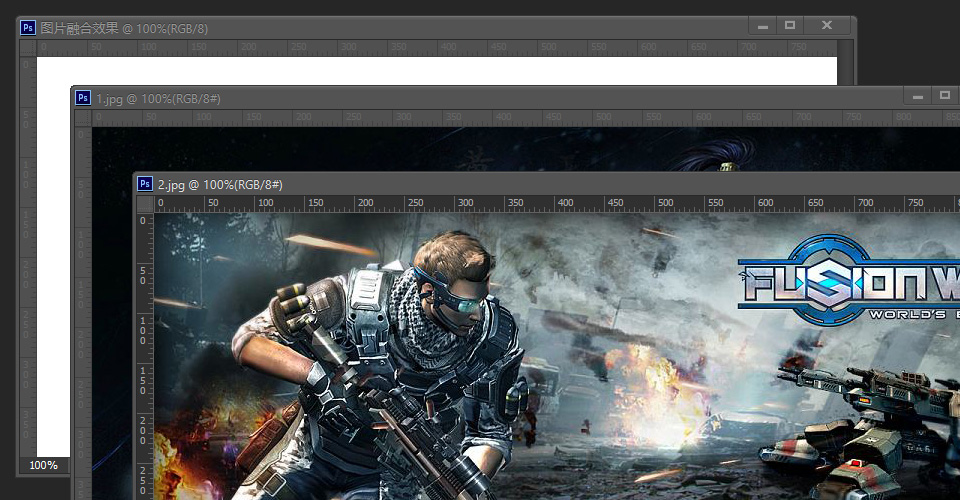Click the Ps icon of 图片融合效果 window
This screenshot has width=960, height=500.
coord(28,28)
